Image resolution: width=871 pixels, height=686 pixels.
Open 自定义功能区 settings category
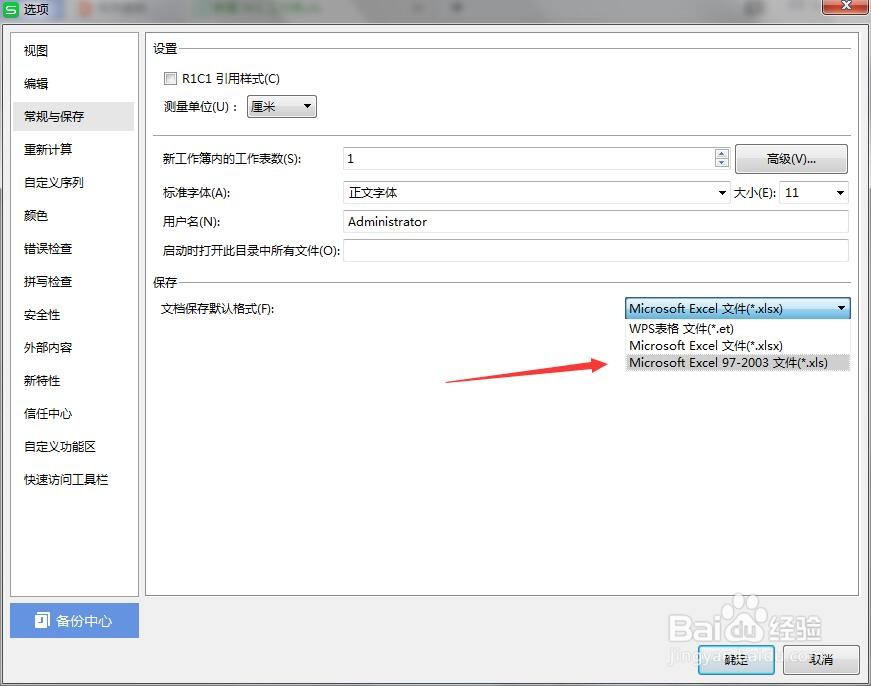[x=73, y=447]
